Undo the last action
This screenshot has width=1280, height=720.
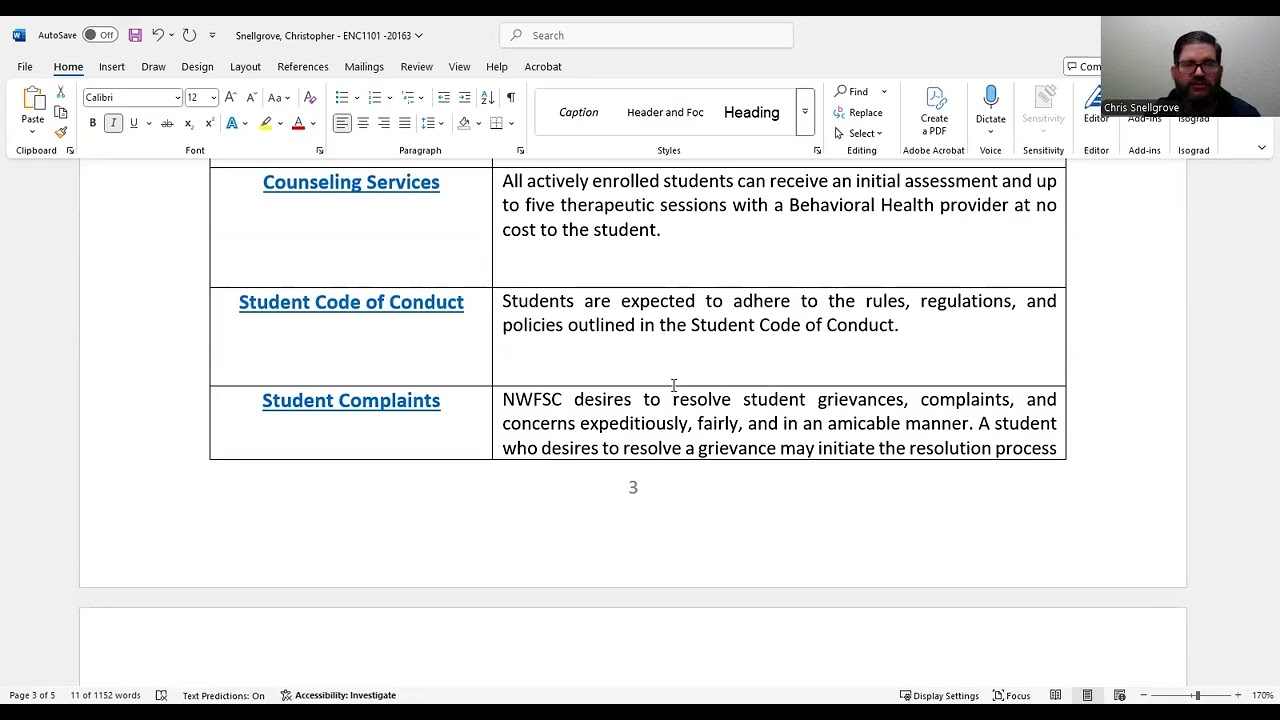point(158,35)
